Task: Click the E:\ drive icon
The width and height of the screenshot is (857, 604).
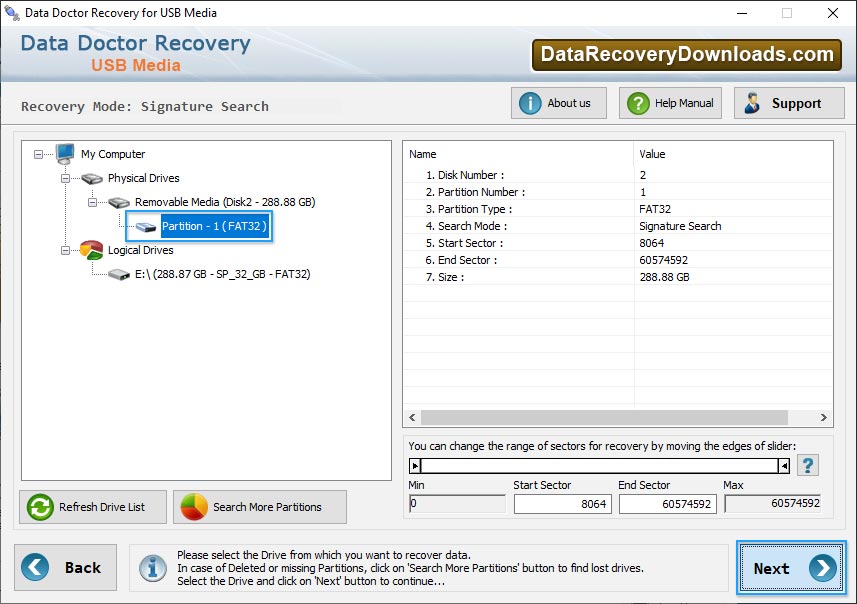Action: coord(119,274)
